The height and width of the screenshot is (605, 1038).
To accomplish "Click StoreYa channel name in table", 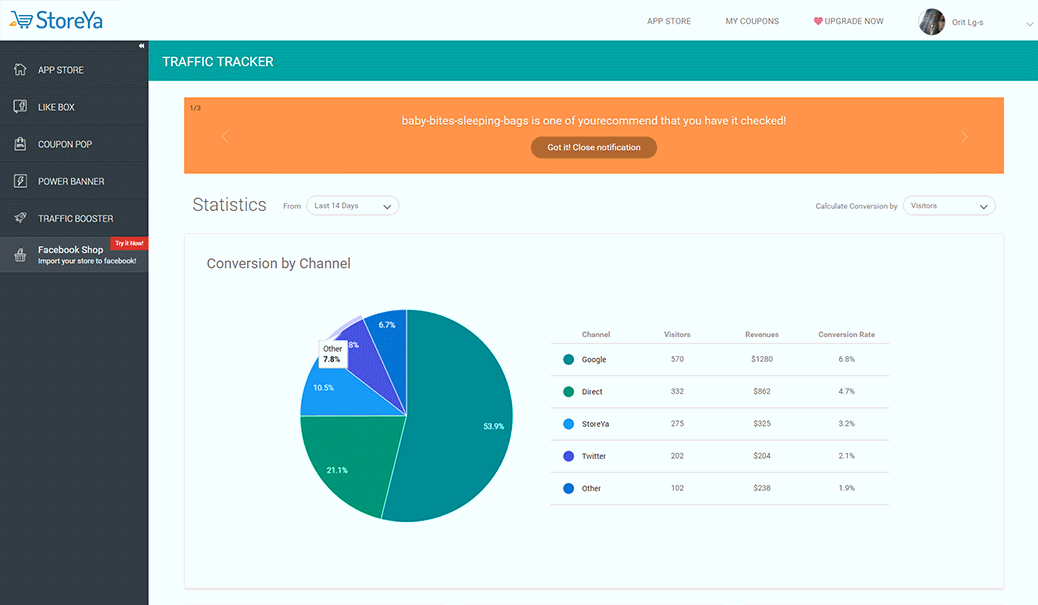I will click(595, 424).
